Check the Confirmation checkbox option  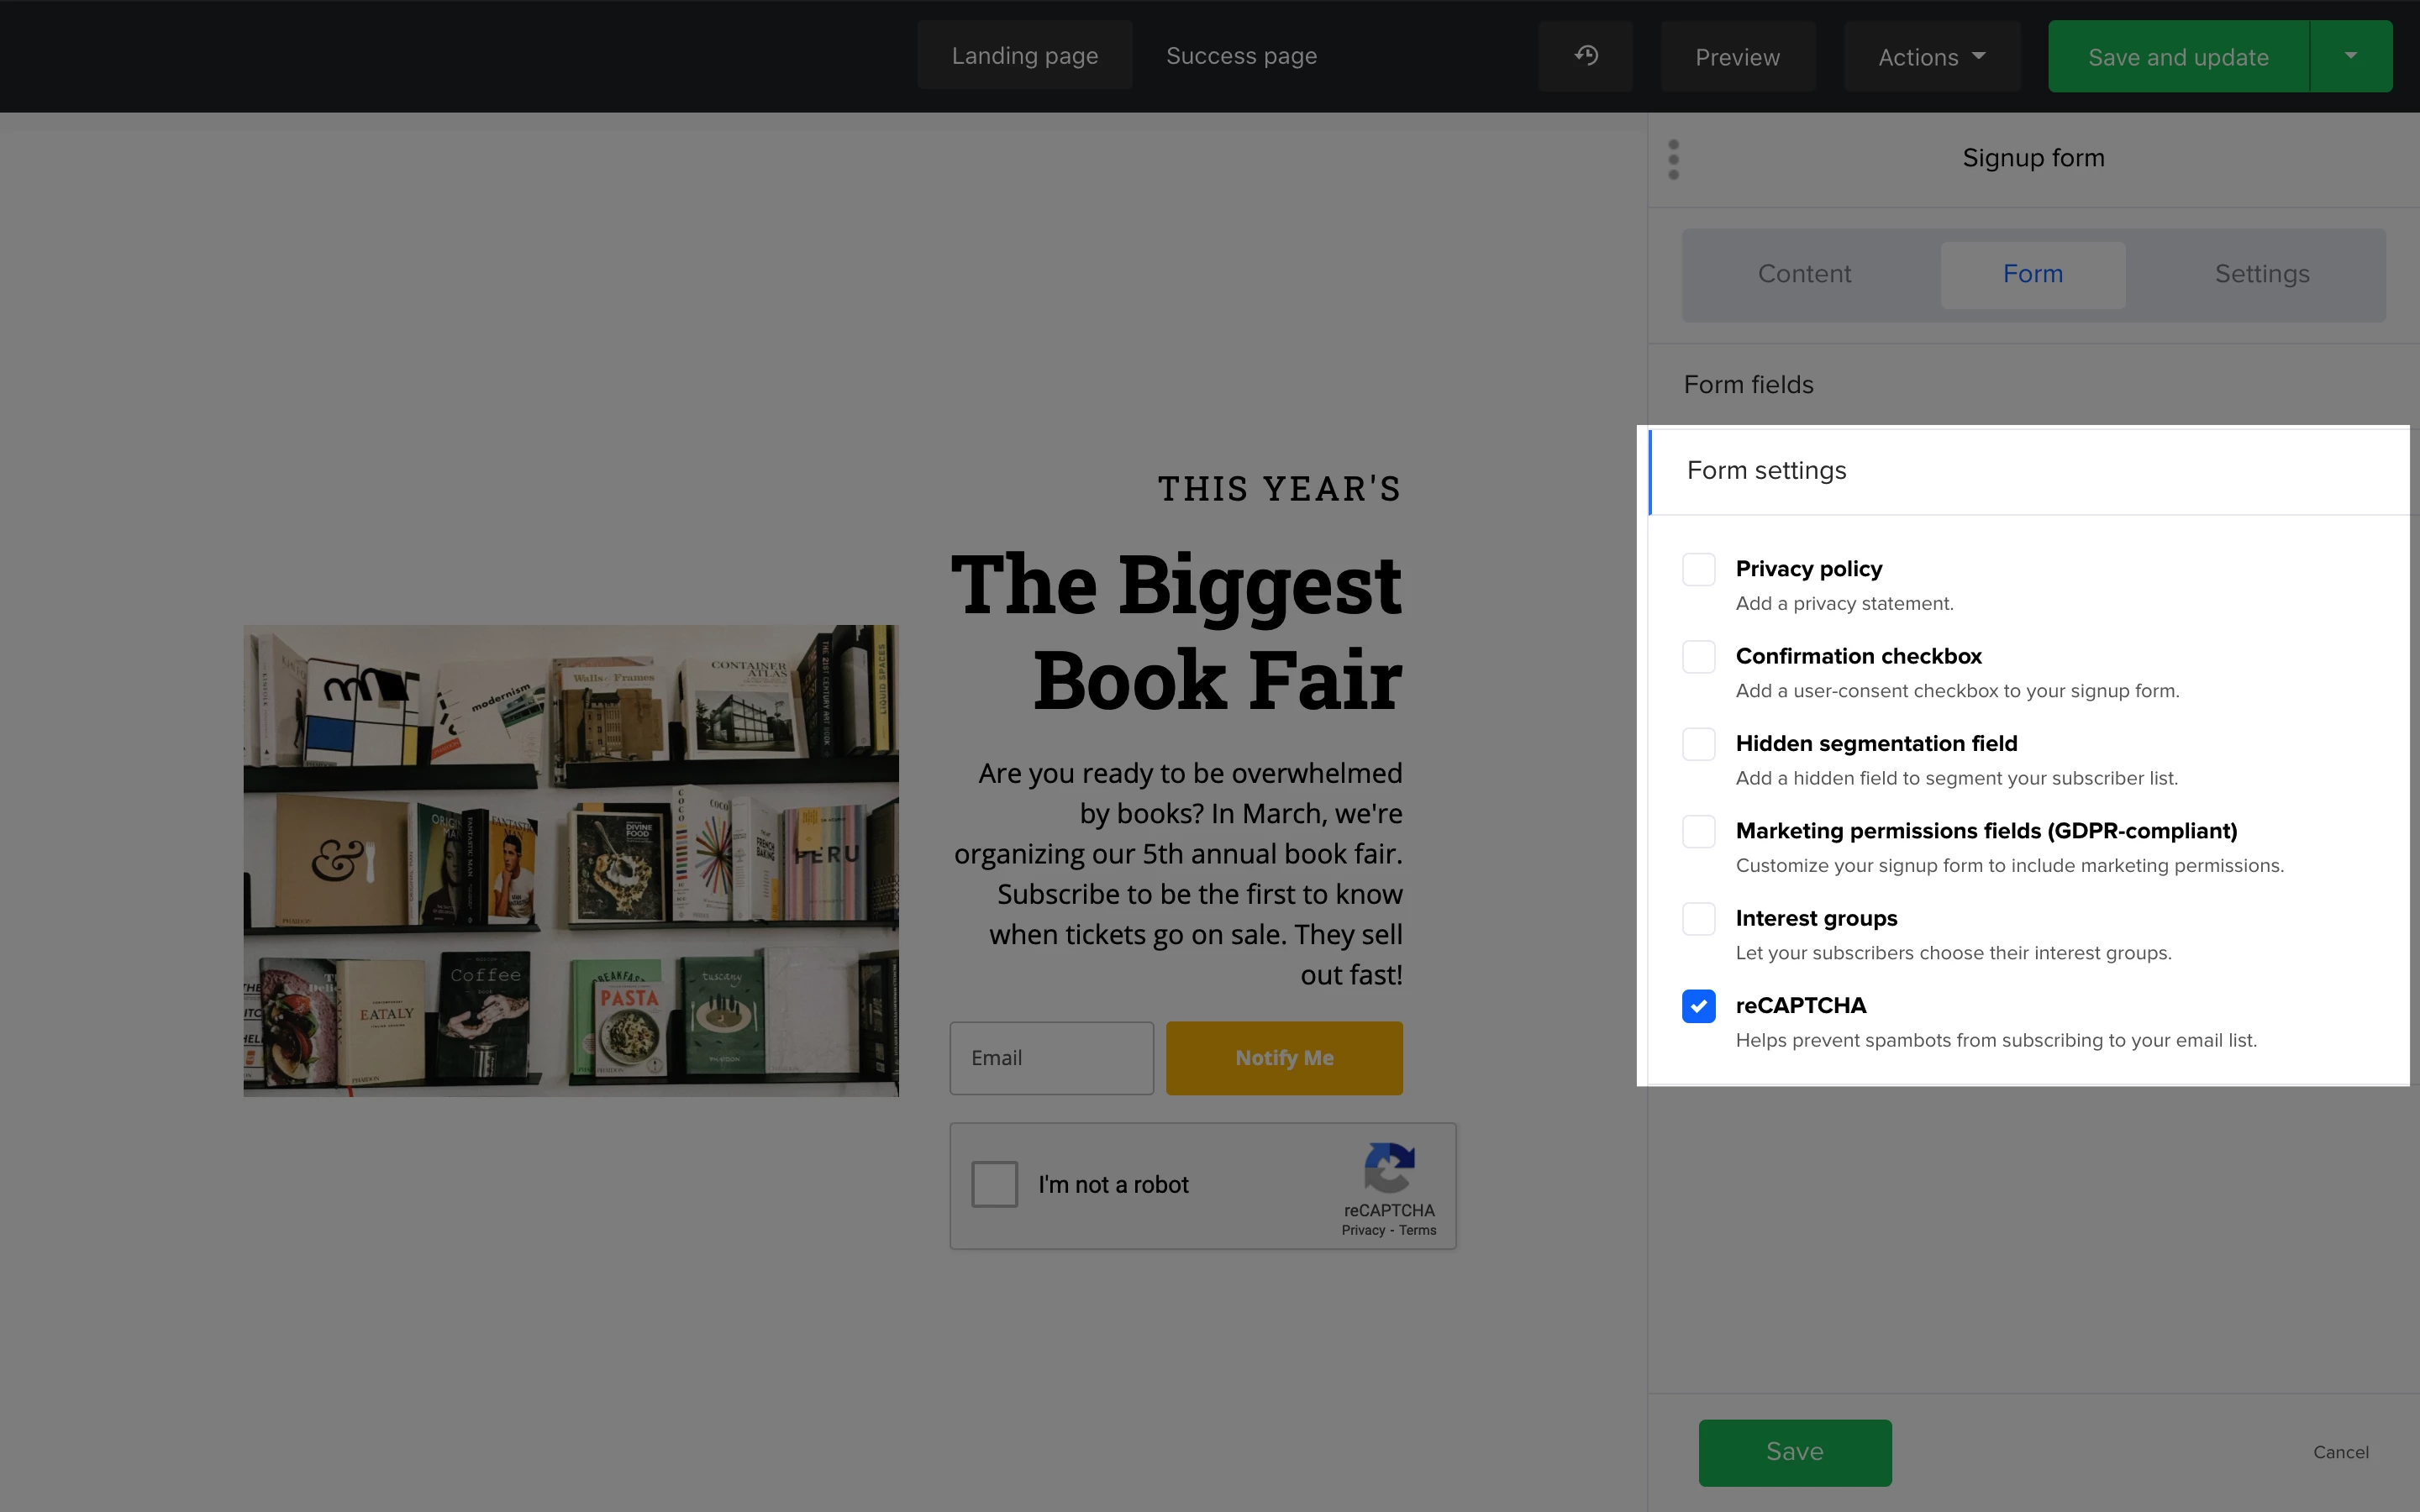click(x=1698, y=657)
